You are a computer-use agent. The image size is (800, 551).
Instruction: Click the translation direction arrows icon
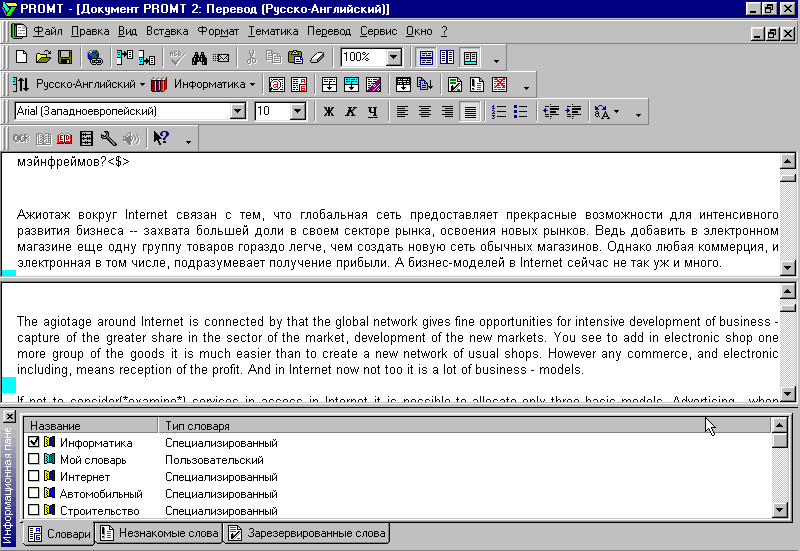[21, 84]
